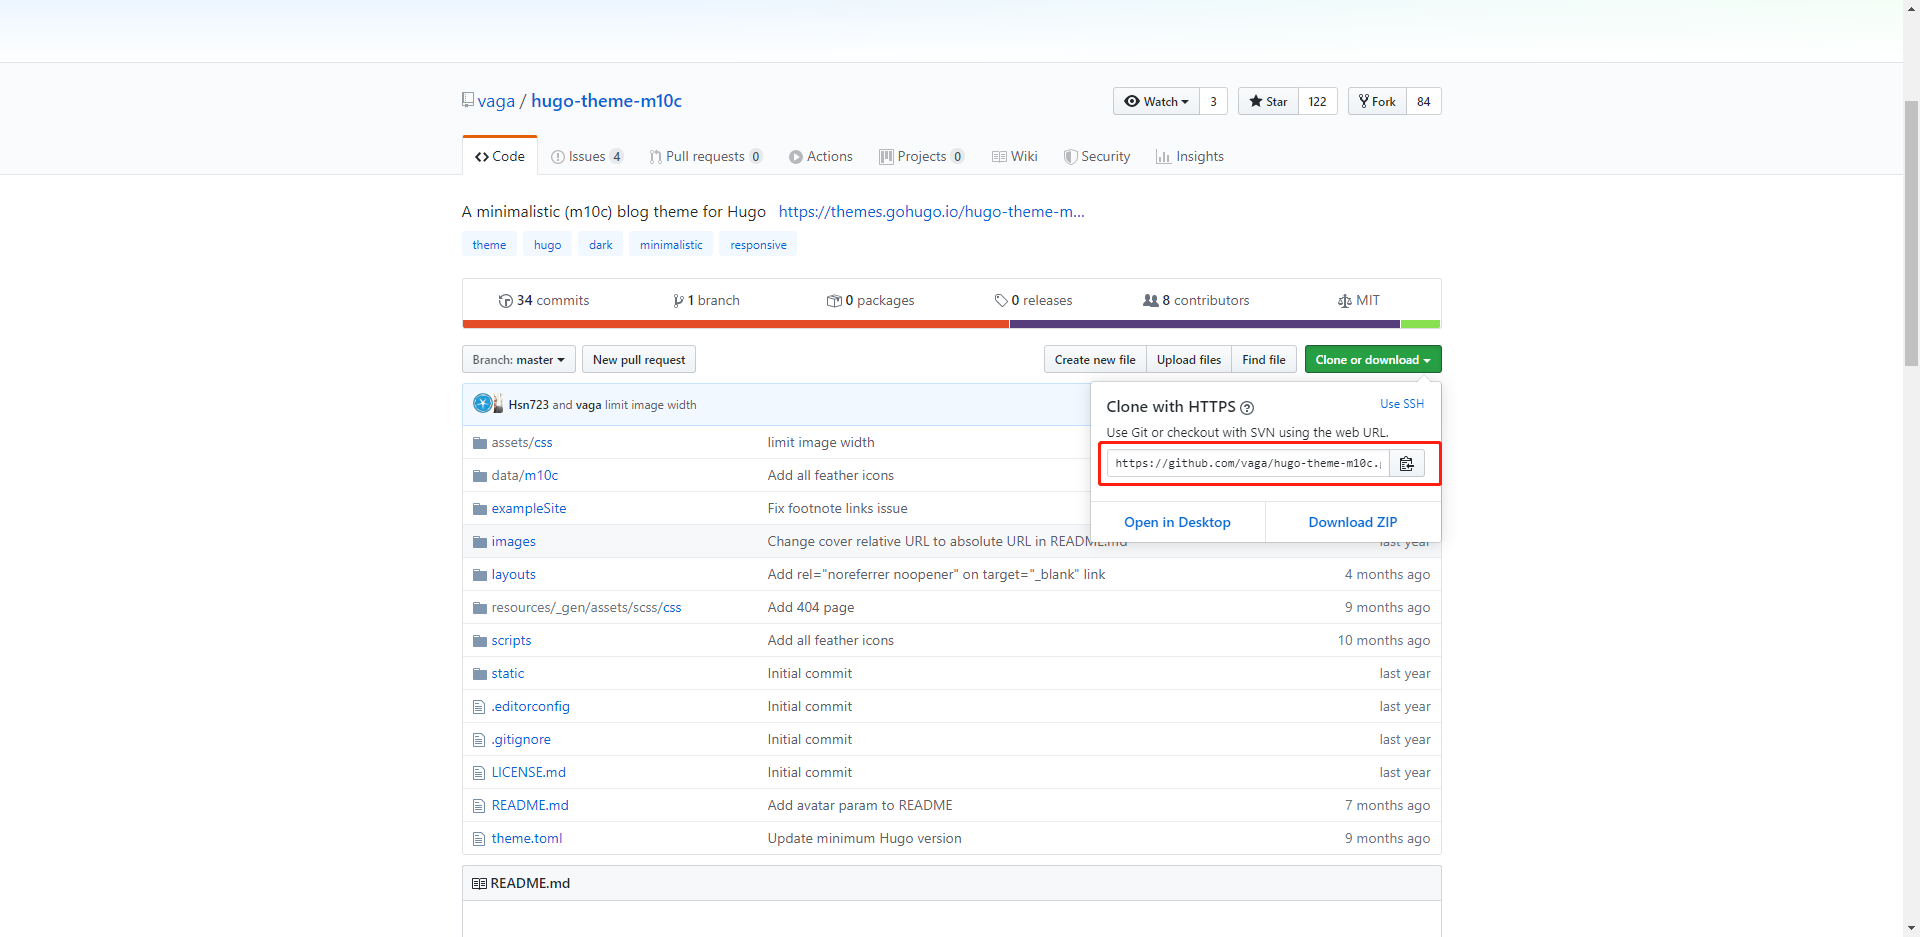Viewport: 1920px width, 937px height.
Task: Choose Open in Desktop
Action: click(1177, 522)
